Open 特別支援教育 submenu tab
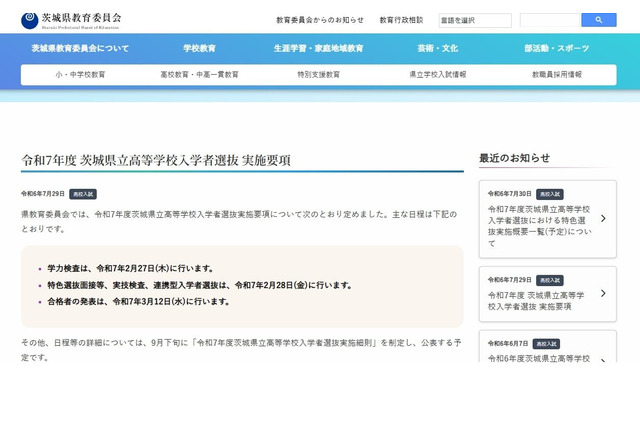 pyautogui.click(x=318, y=75)
